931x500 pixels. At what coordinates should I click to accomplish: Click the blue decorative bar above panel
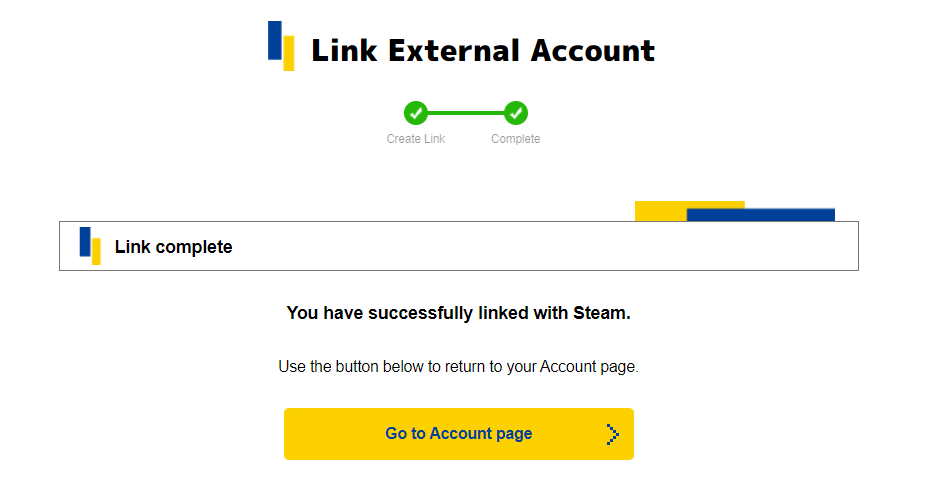[x=761, y=215]
